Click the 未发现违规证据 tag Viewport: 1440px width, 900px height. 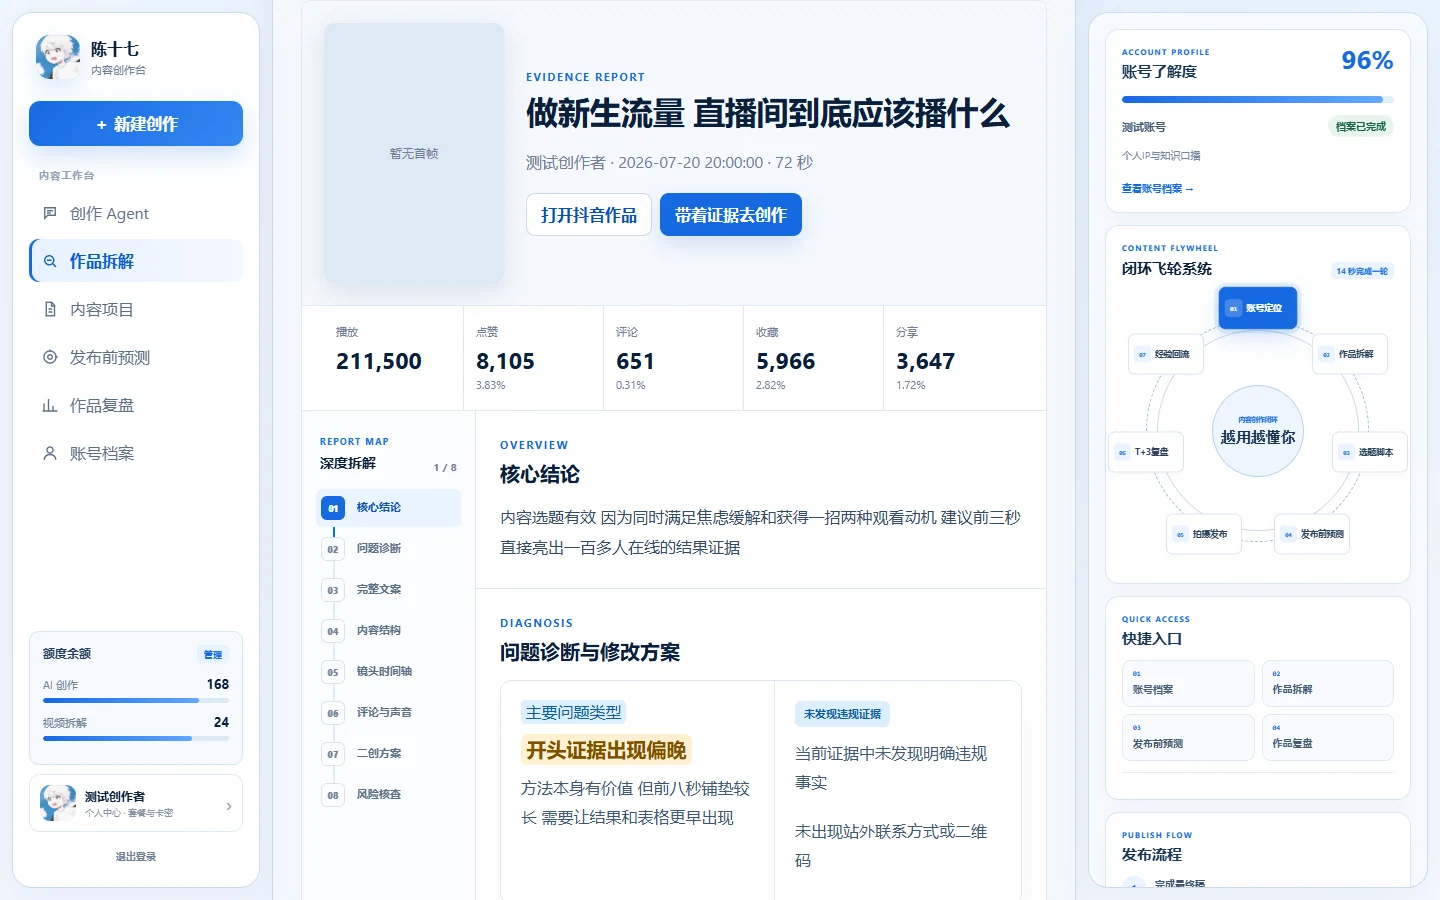(x=842, y=714)
